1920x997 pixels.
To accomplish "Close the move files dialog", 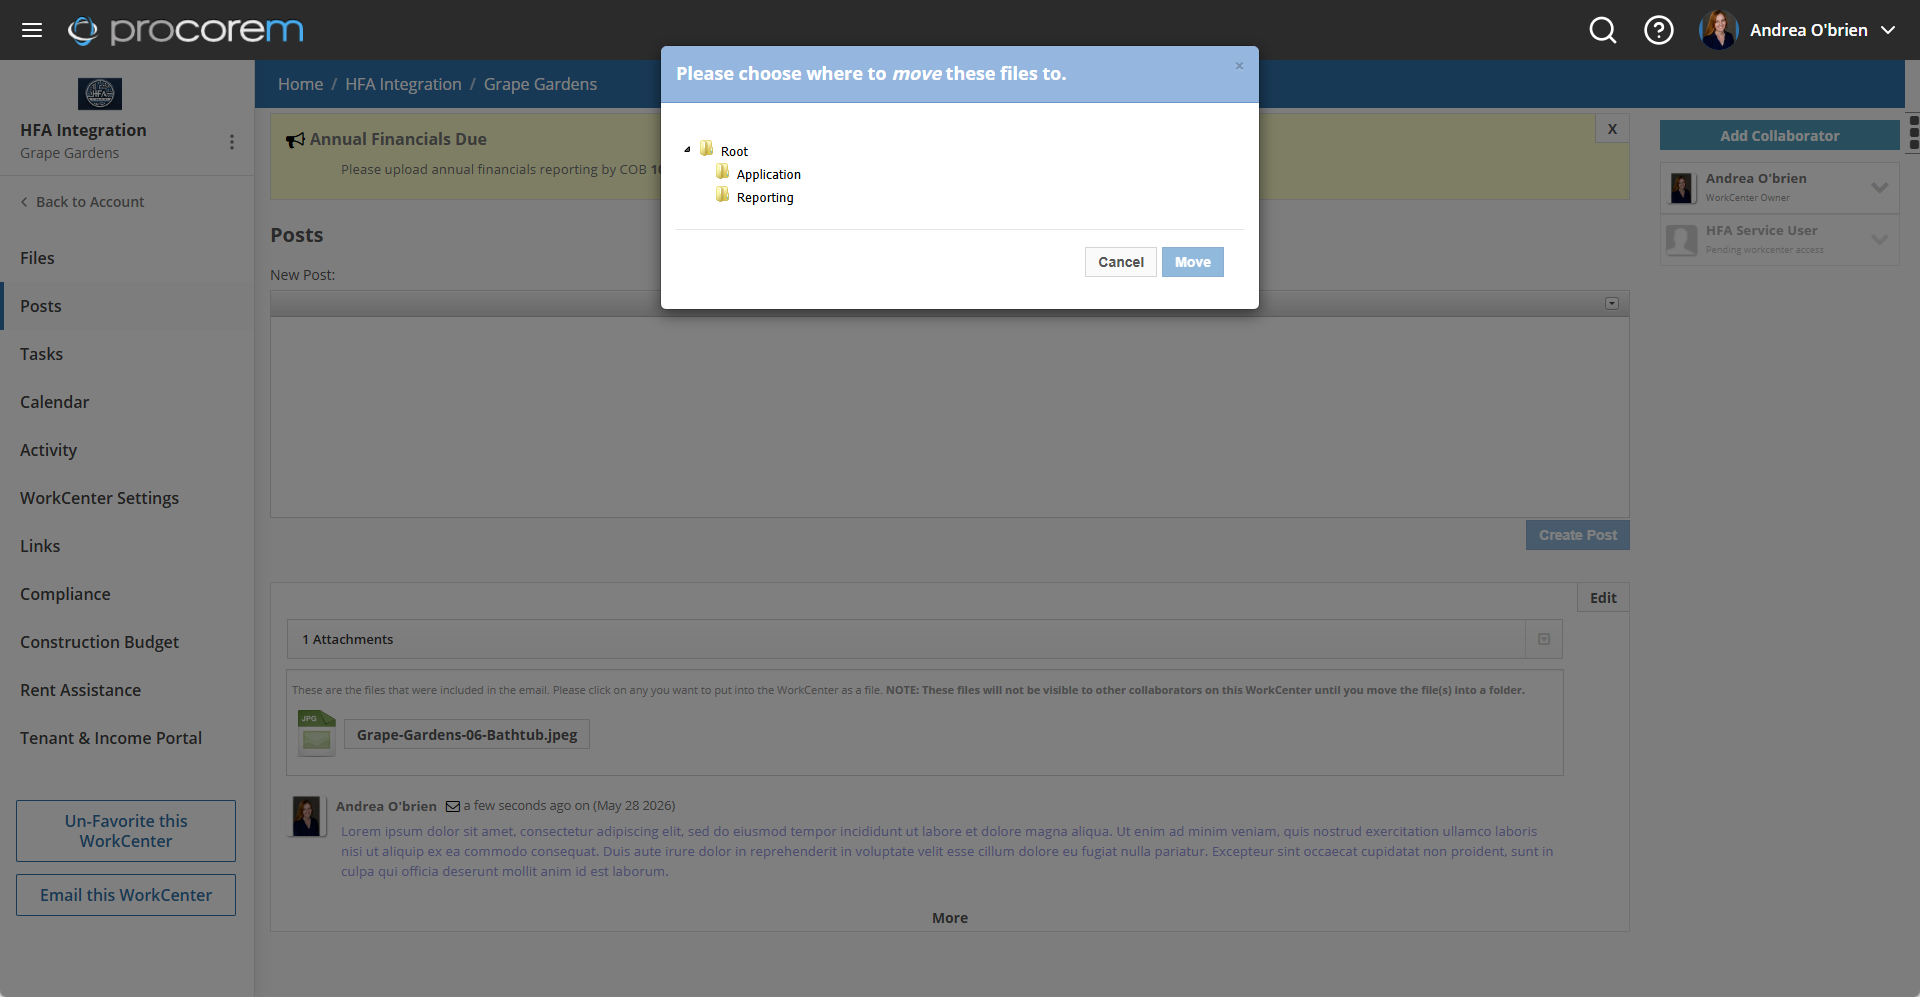I will [1239, 66].
